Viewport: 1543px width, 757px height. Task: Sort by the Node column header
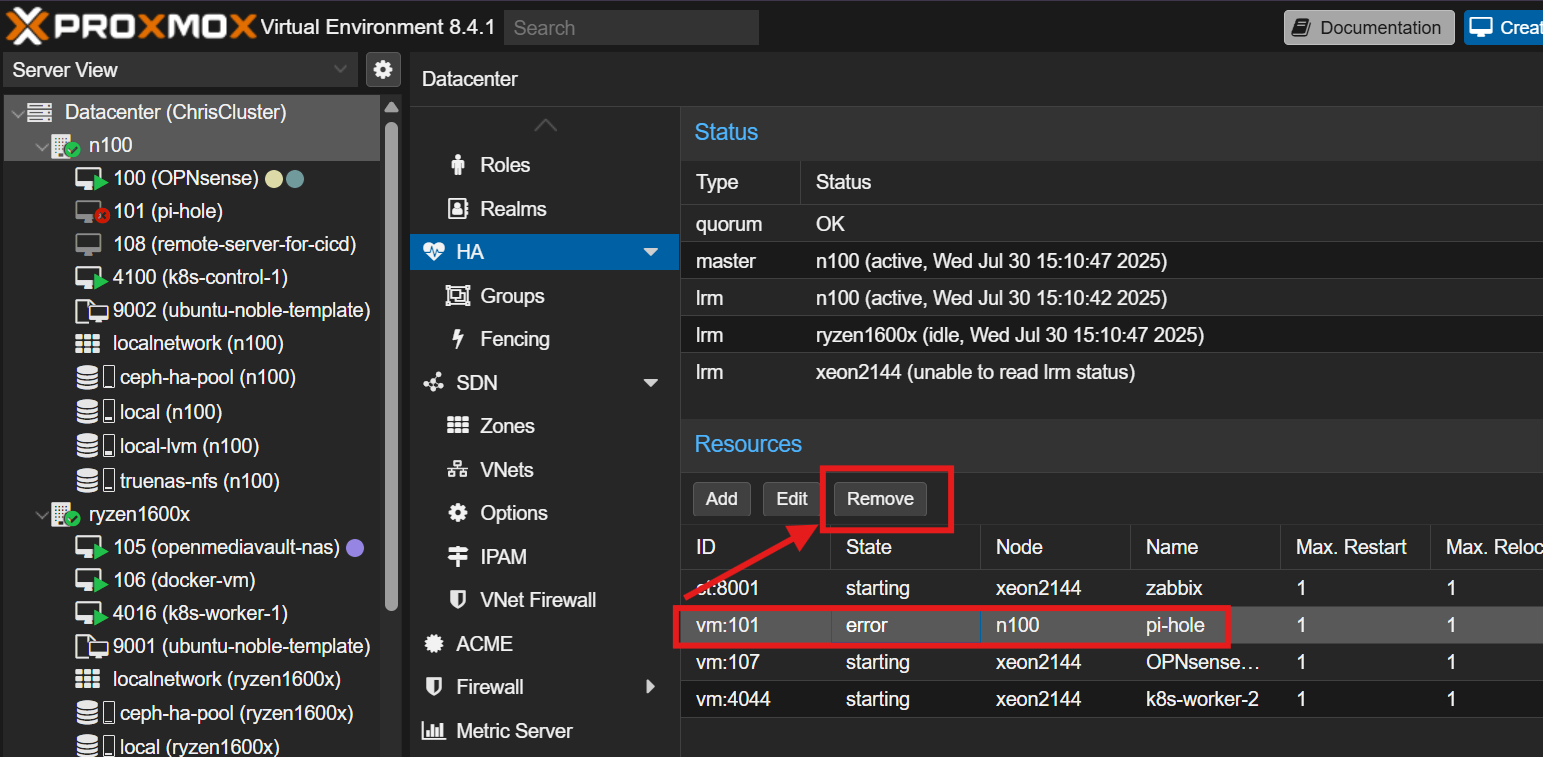[x=1055, y=547]
